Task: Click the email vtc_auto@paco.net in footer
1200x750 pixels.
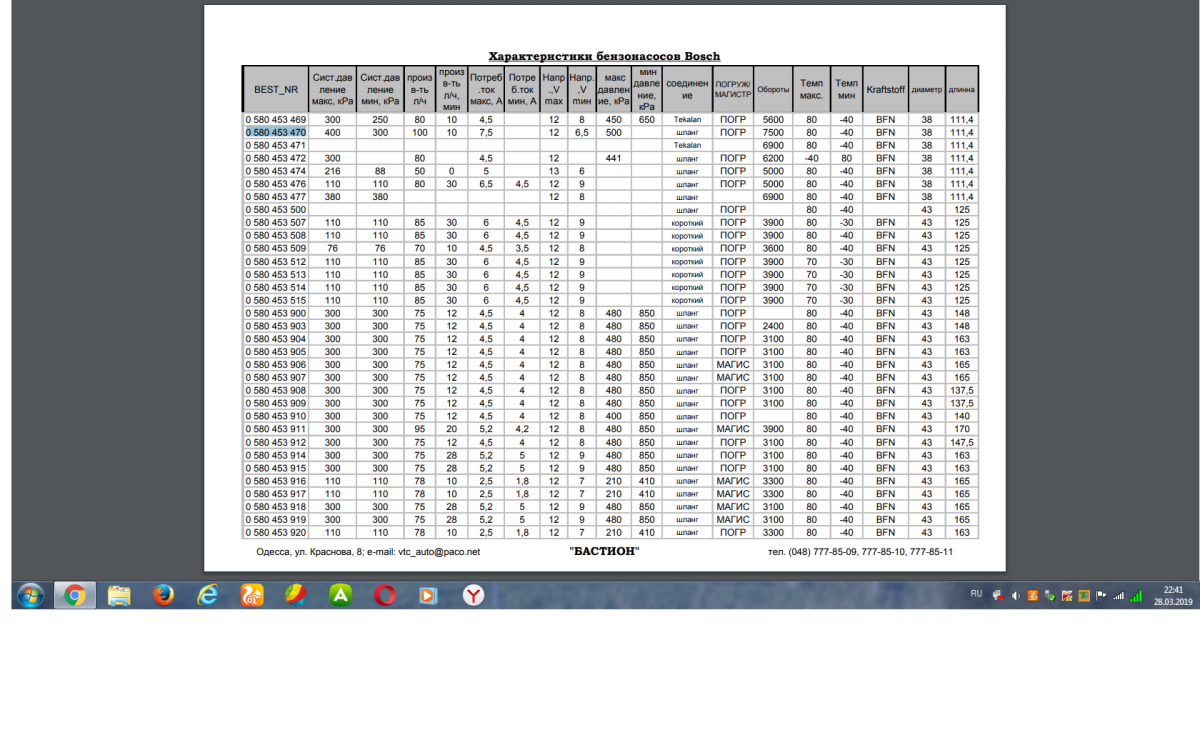Action: (439, 552)
